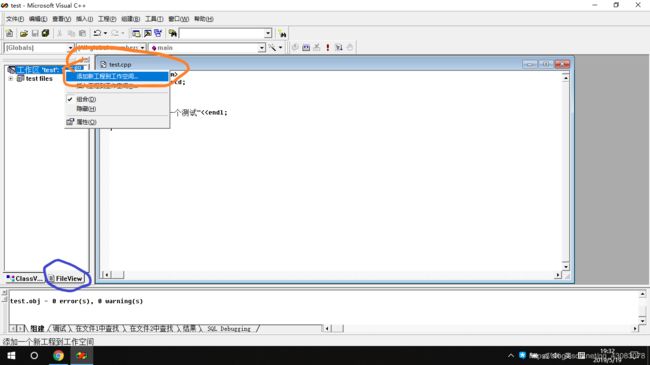Viewport: 650px width, 365px height.
Task: Click the Stop Build icon
Action: 317,47
